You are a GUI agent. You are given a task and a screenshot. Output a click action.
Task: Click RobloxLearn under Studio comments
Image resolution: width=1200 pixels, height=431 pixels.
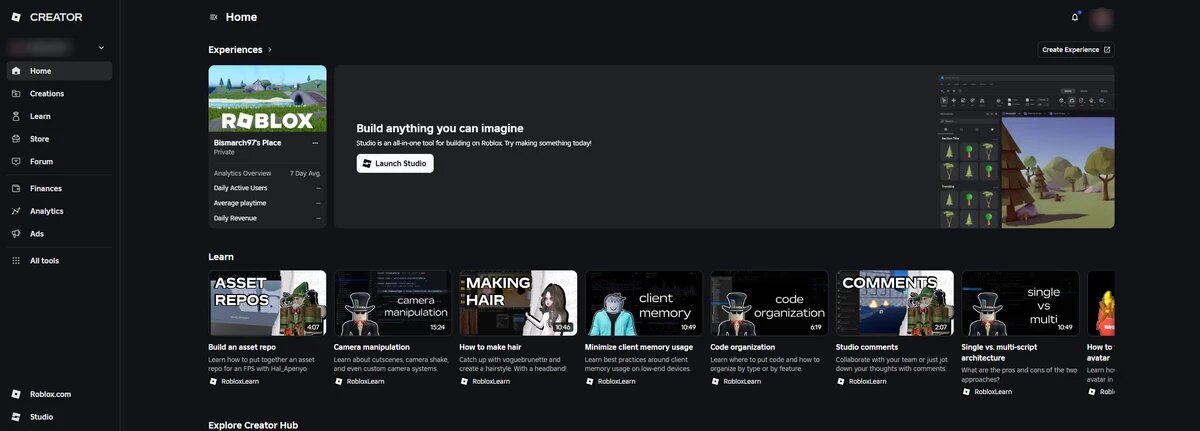[x=861, y=381]
